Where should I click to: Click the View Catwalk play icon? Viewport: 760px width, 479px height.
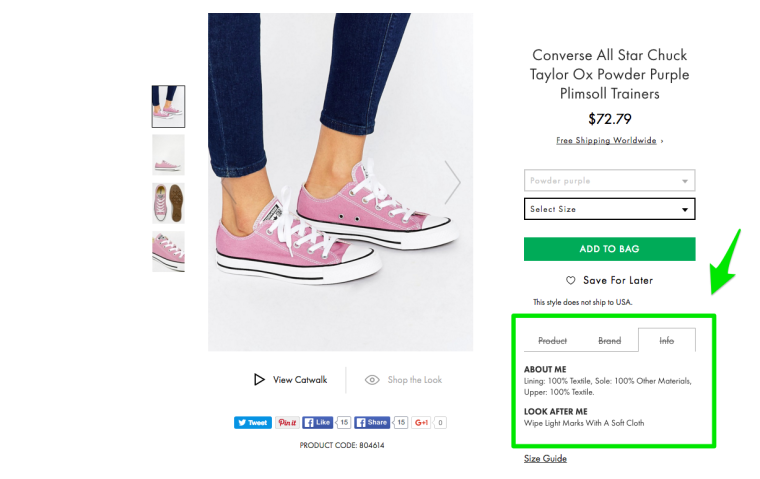click(259, 380)
